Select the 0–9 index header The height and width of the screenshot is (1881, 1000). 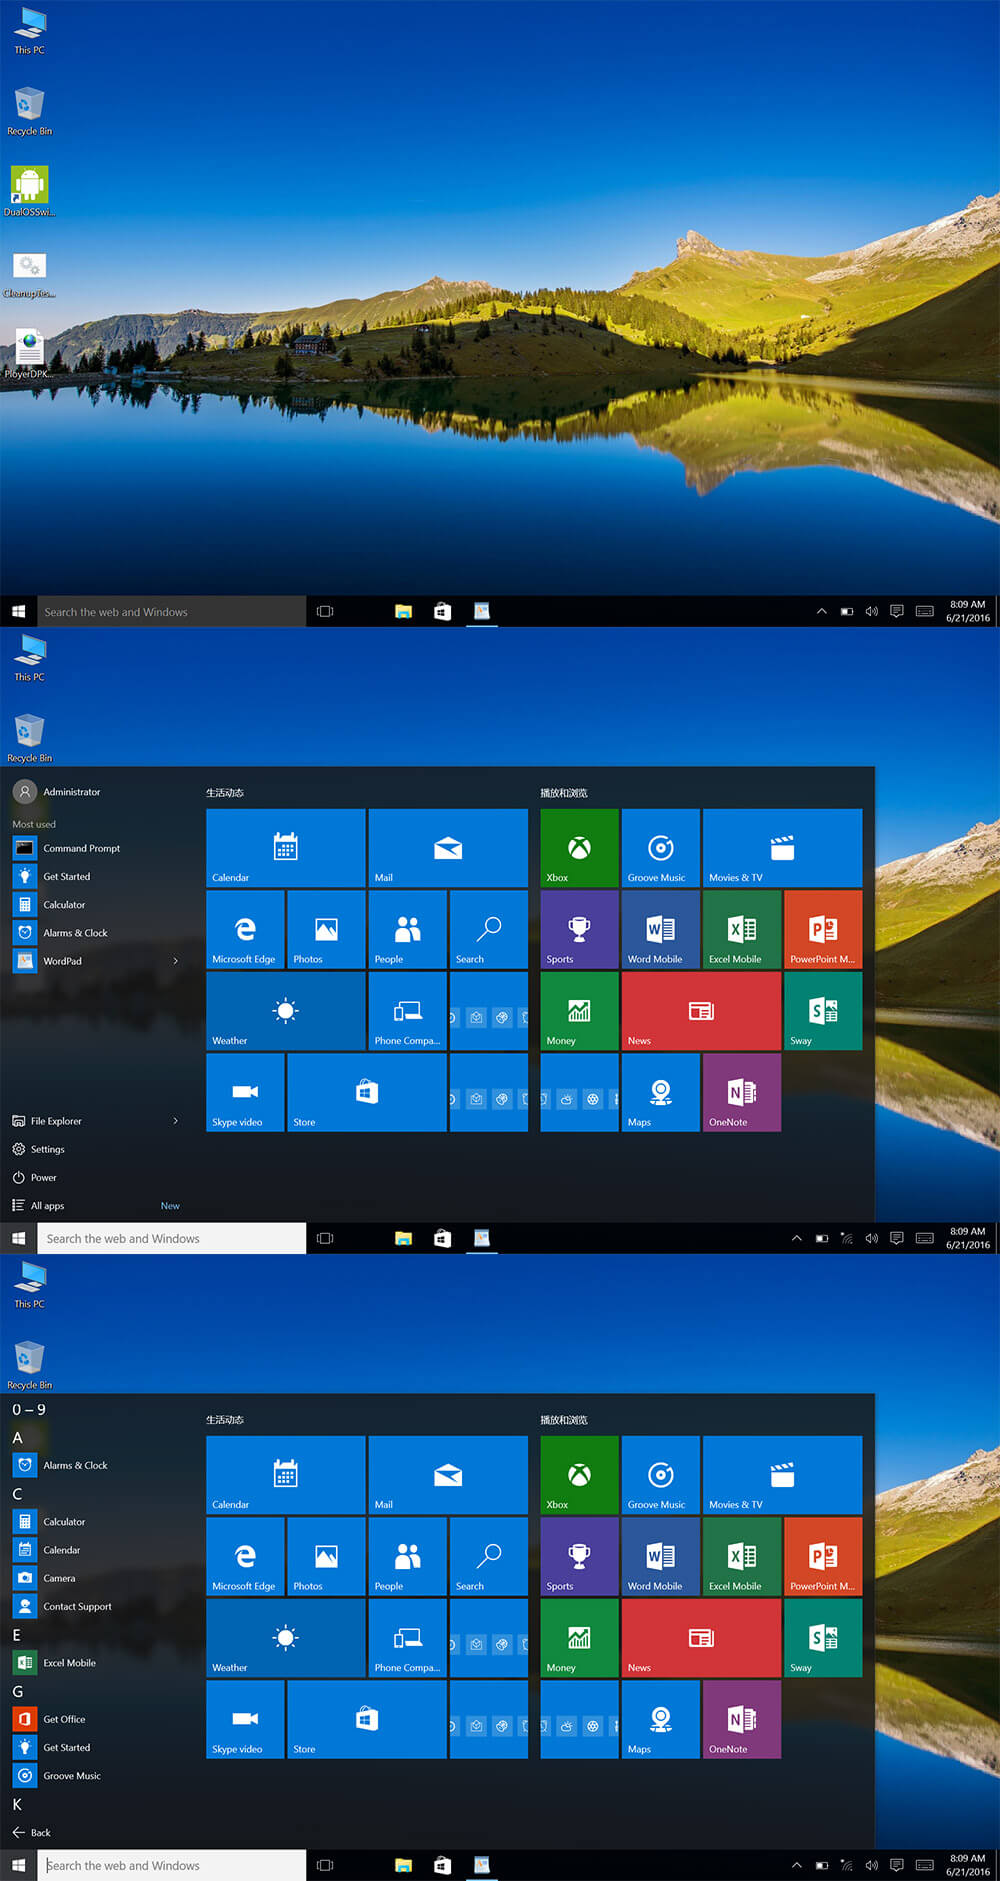tap(28, 1409)
